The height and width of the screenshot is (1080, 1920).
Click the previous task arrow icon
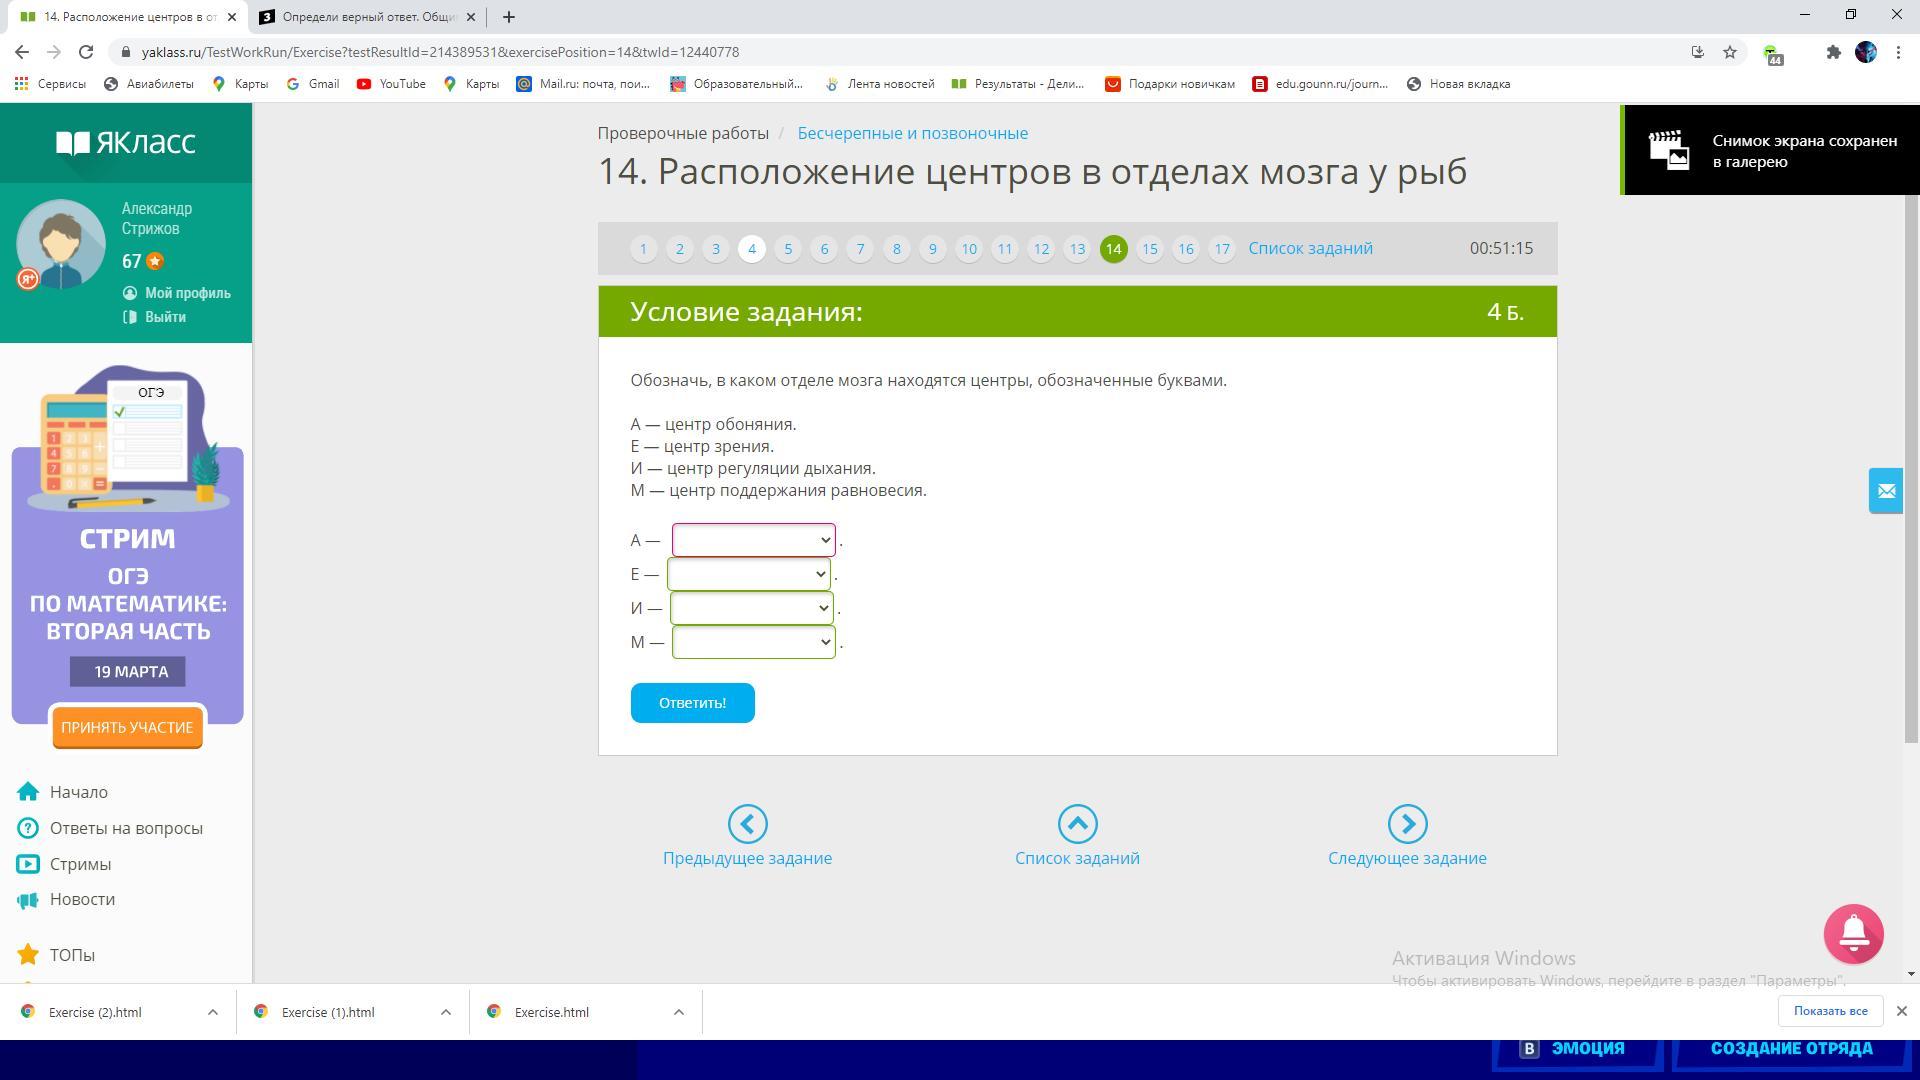pos(747,824)
